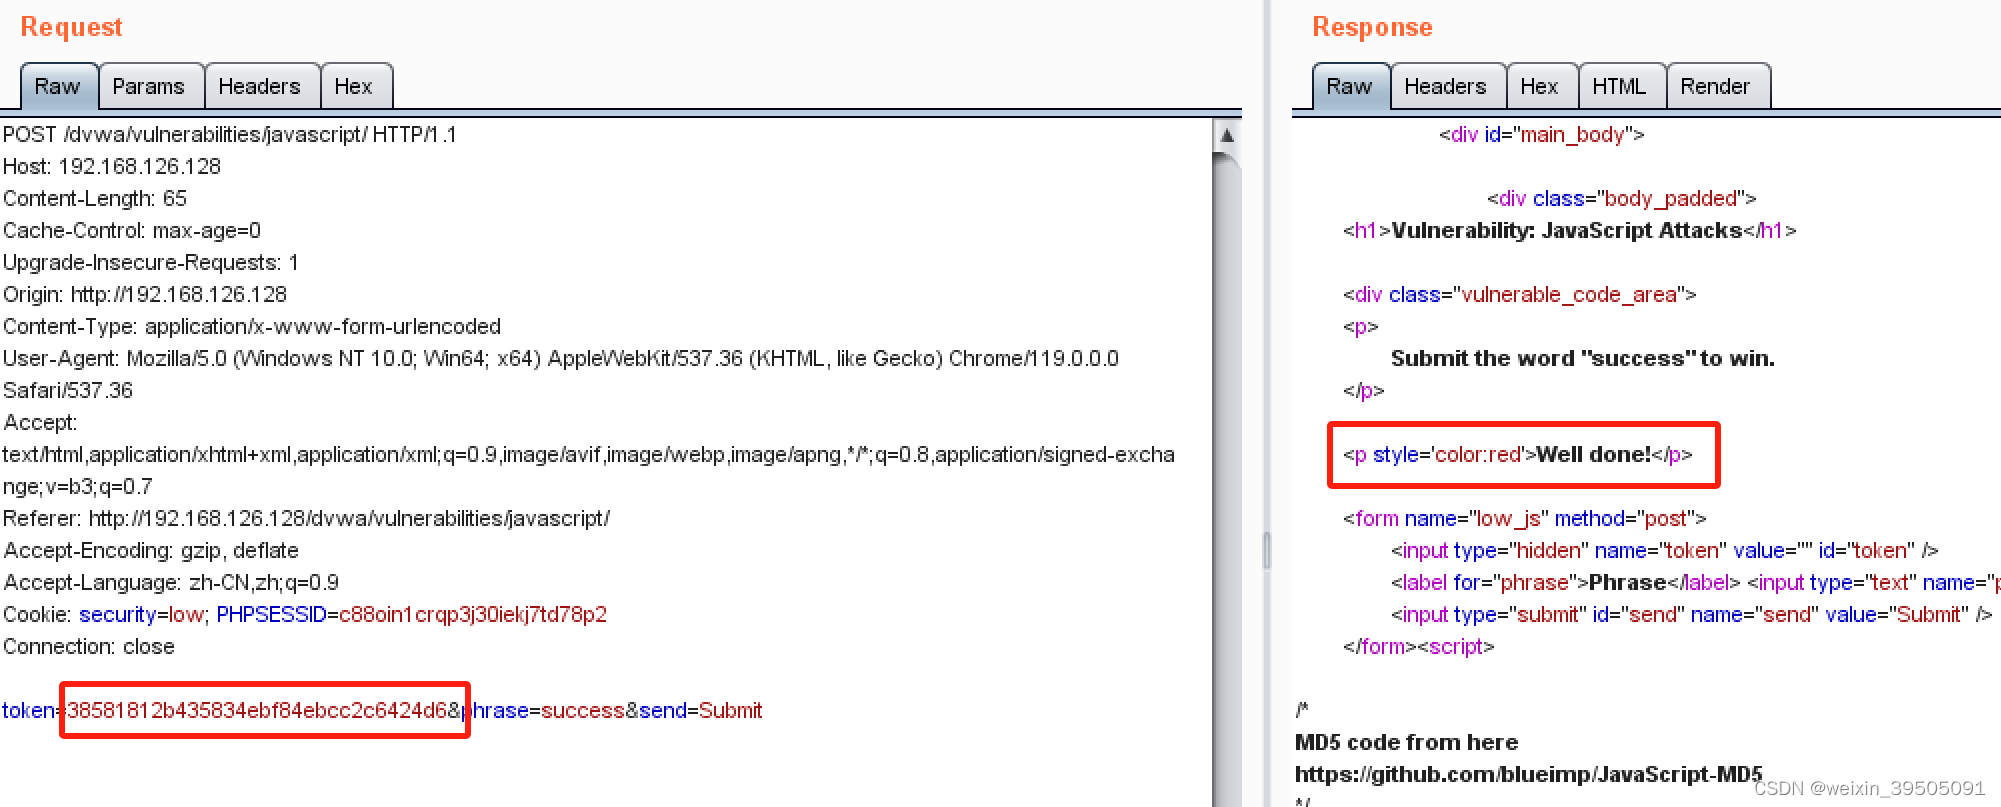Click the Cache-Control: max-age=0 header
This screenshot has width=2001, height=807.
coord(132,230)
